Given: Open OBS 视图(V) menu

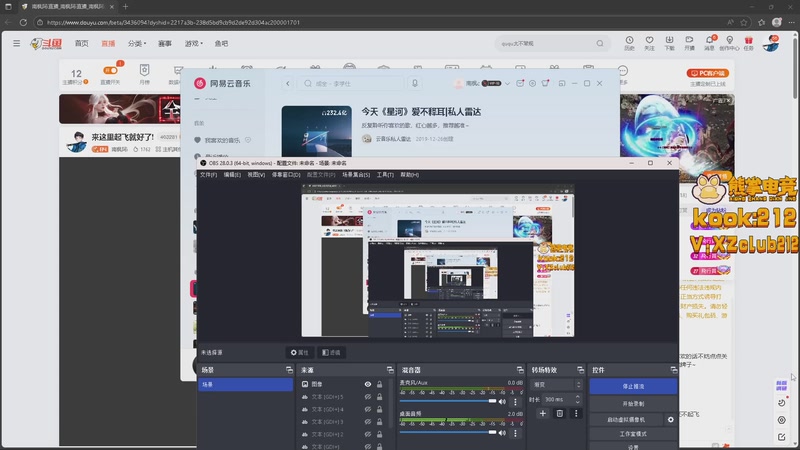Looking at the screenshot, I should coord(256,174).
